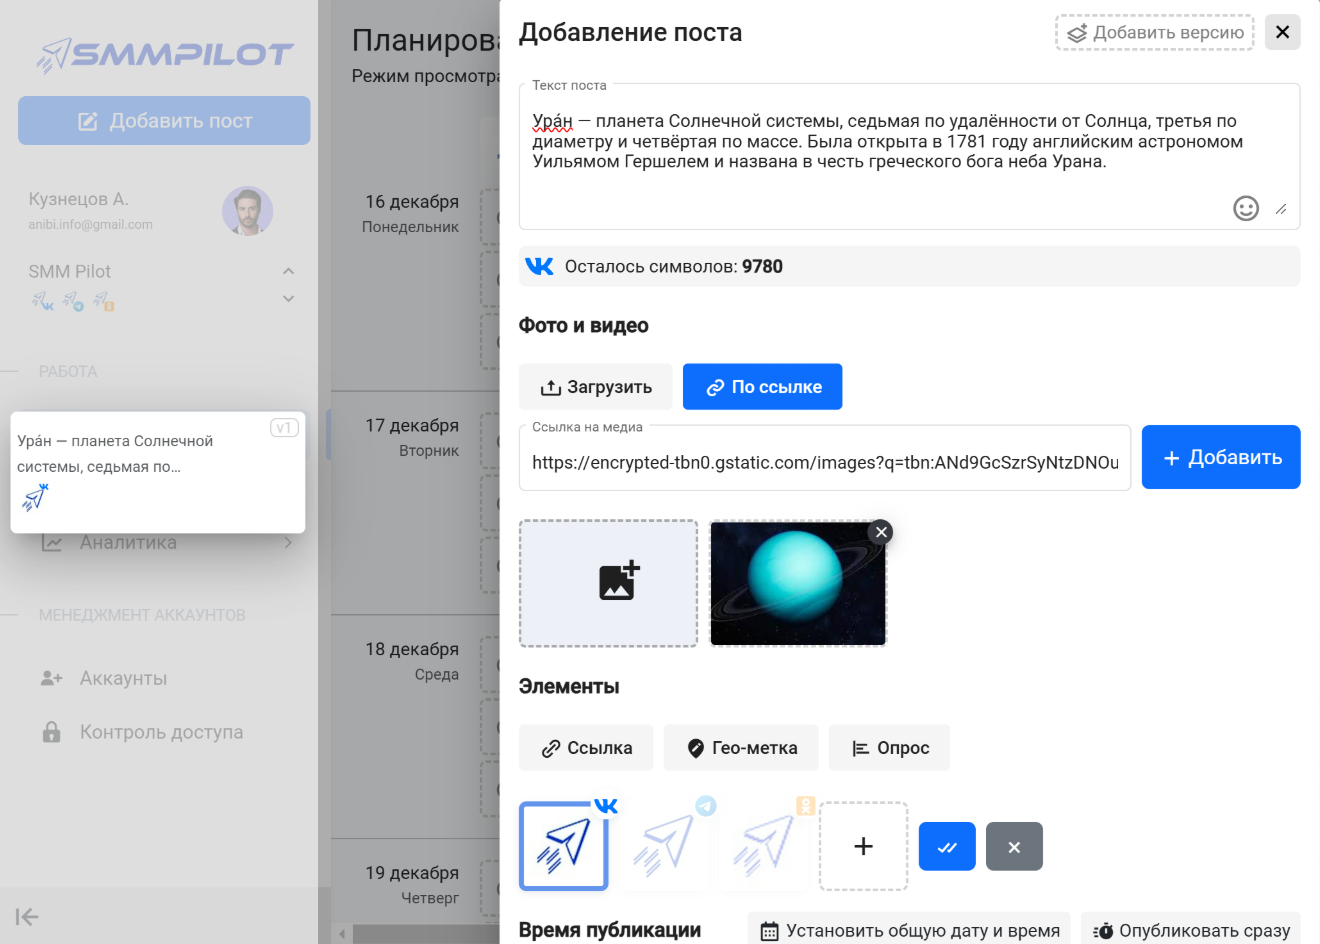
Task: Remove the Uranus image attachment
Action: click(x=880, y=532)
